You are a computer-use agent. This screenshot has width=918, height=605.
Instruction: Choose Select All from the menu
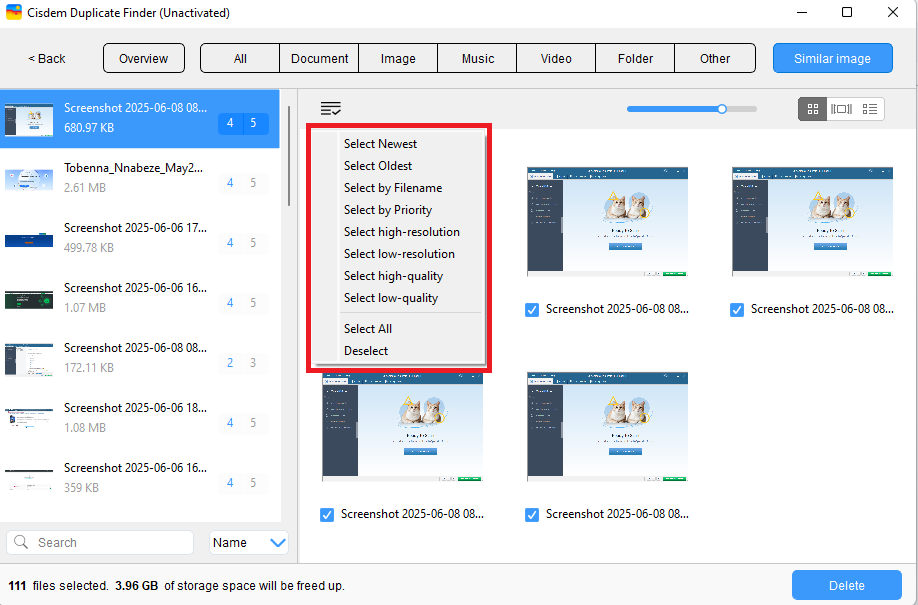368,329
